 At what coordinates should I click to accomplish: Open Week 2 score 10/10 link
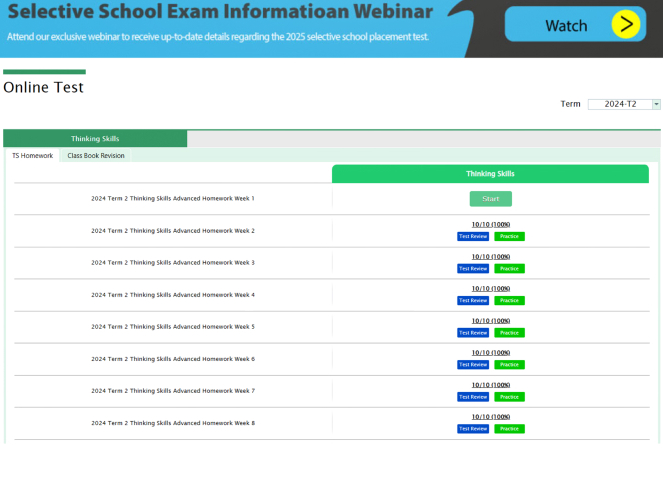490,224
